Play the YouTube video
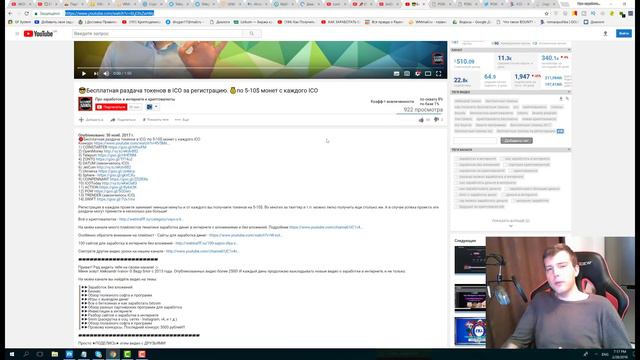This screenshot has height=360, width=640. coord(84,73)
